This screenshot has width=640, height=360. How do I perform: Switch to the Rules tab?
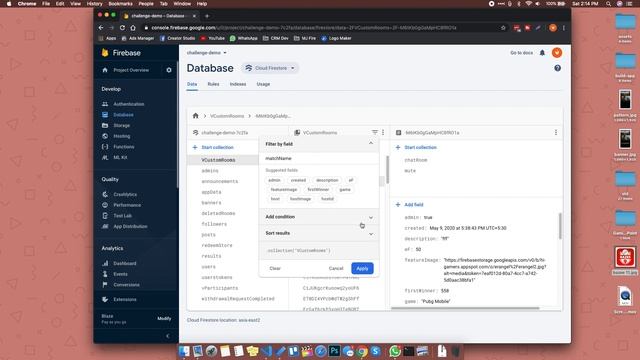213,84
